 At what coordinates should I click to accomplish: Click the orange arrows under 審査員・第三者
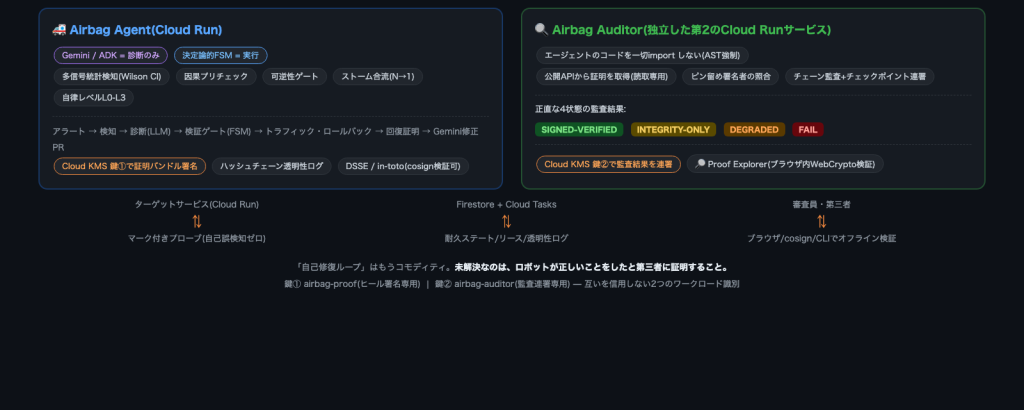point(822,221)
